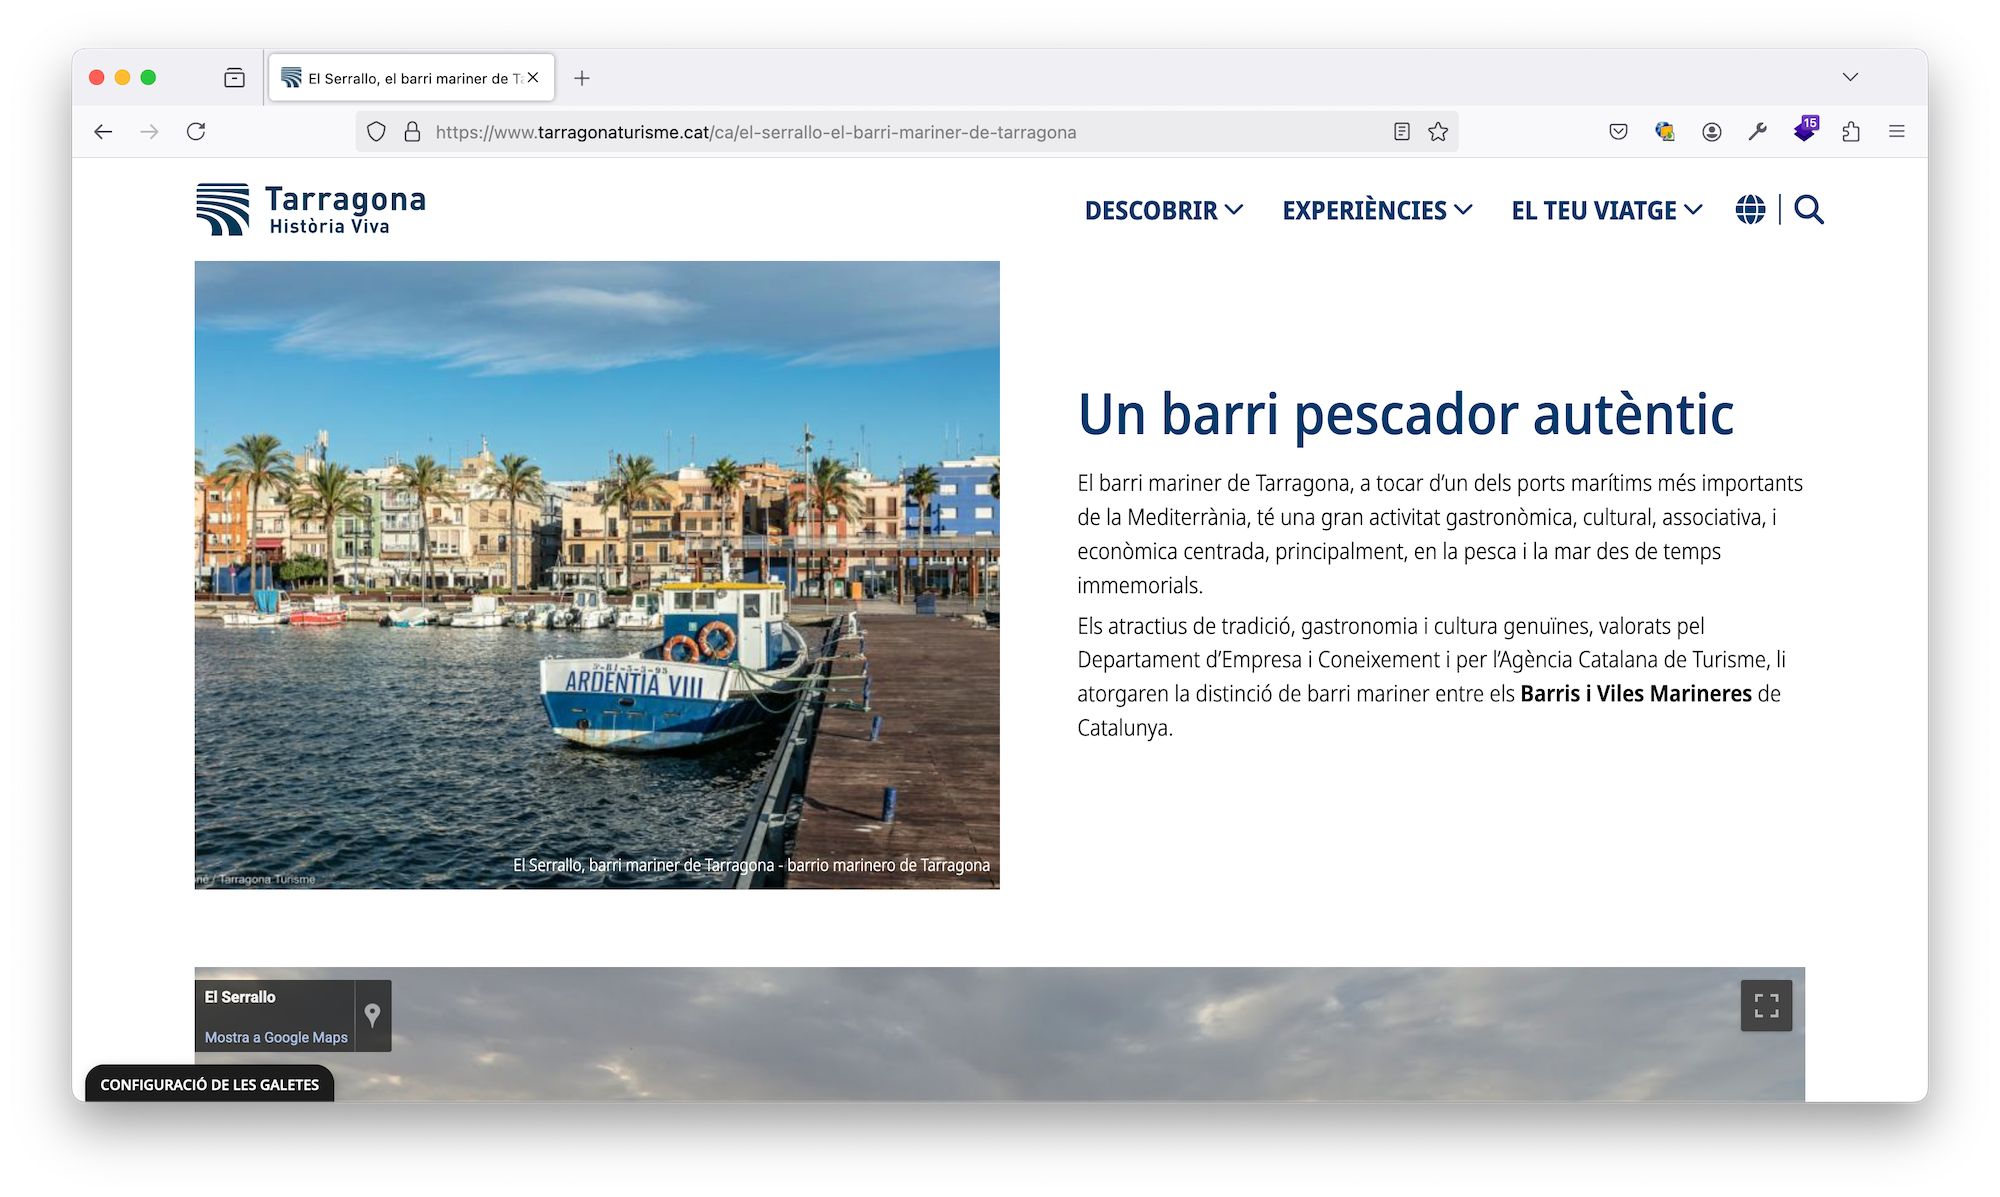Toggle fullscreen on the street view panel
The image size is (2000, 1197).
(x=1766, y=1006)
